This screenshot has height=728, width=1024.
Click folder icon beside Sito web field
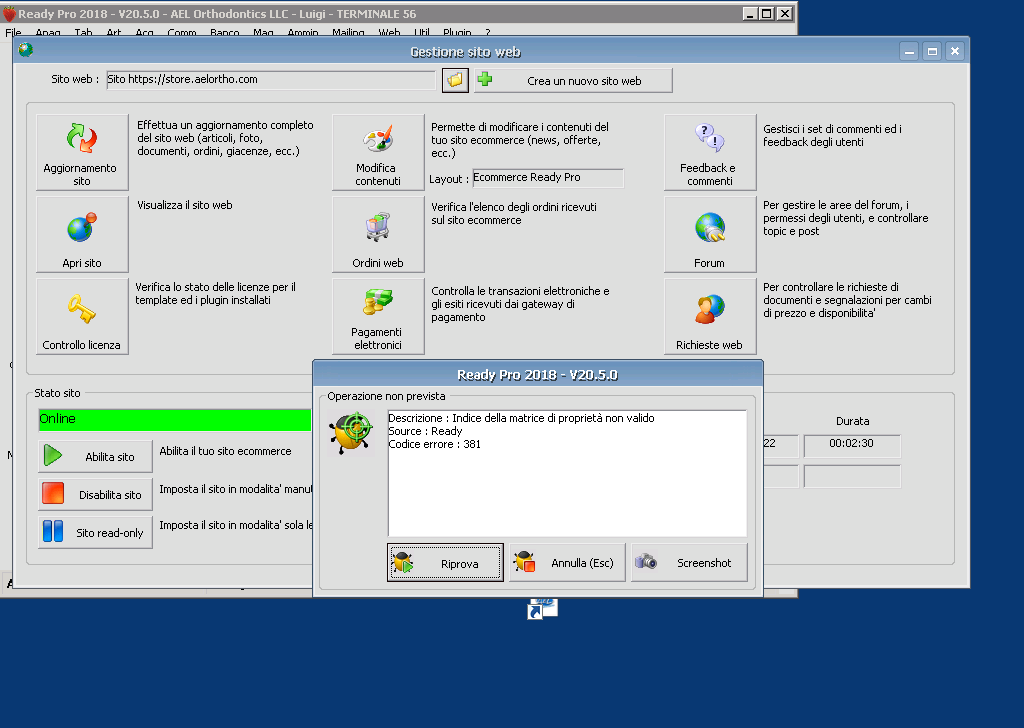point(455,80)
